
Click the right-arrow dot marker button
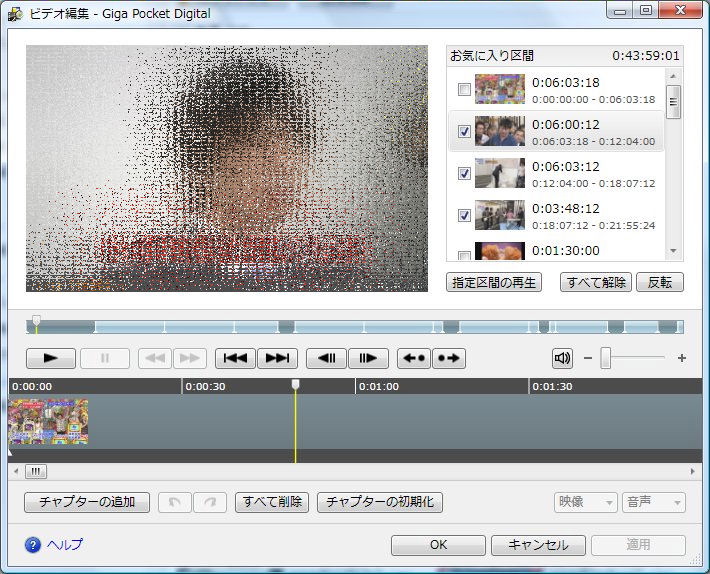[449, 358]
